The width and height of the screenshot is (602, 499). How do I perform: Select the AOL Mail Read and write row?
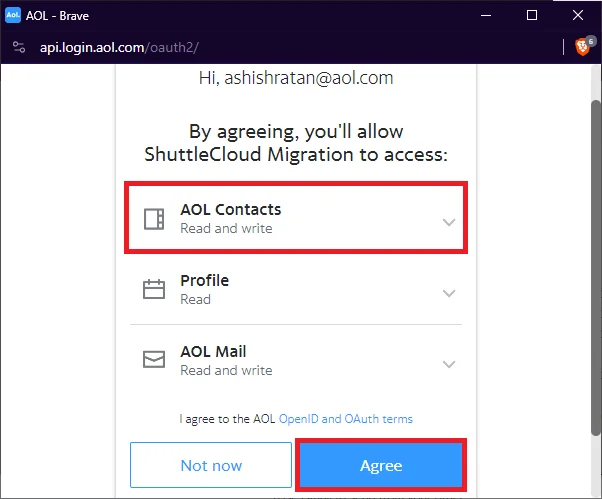pos(296,360)
